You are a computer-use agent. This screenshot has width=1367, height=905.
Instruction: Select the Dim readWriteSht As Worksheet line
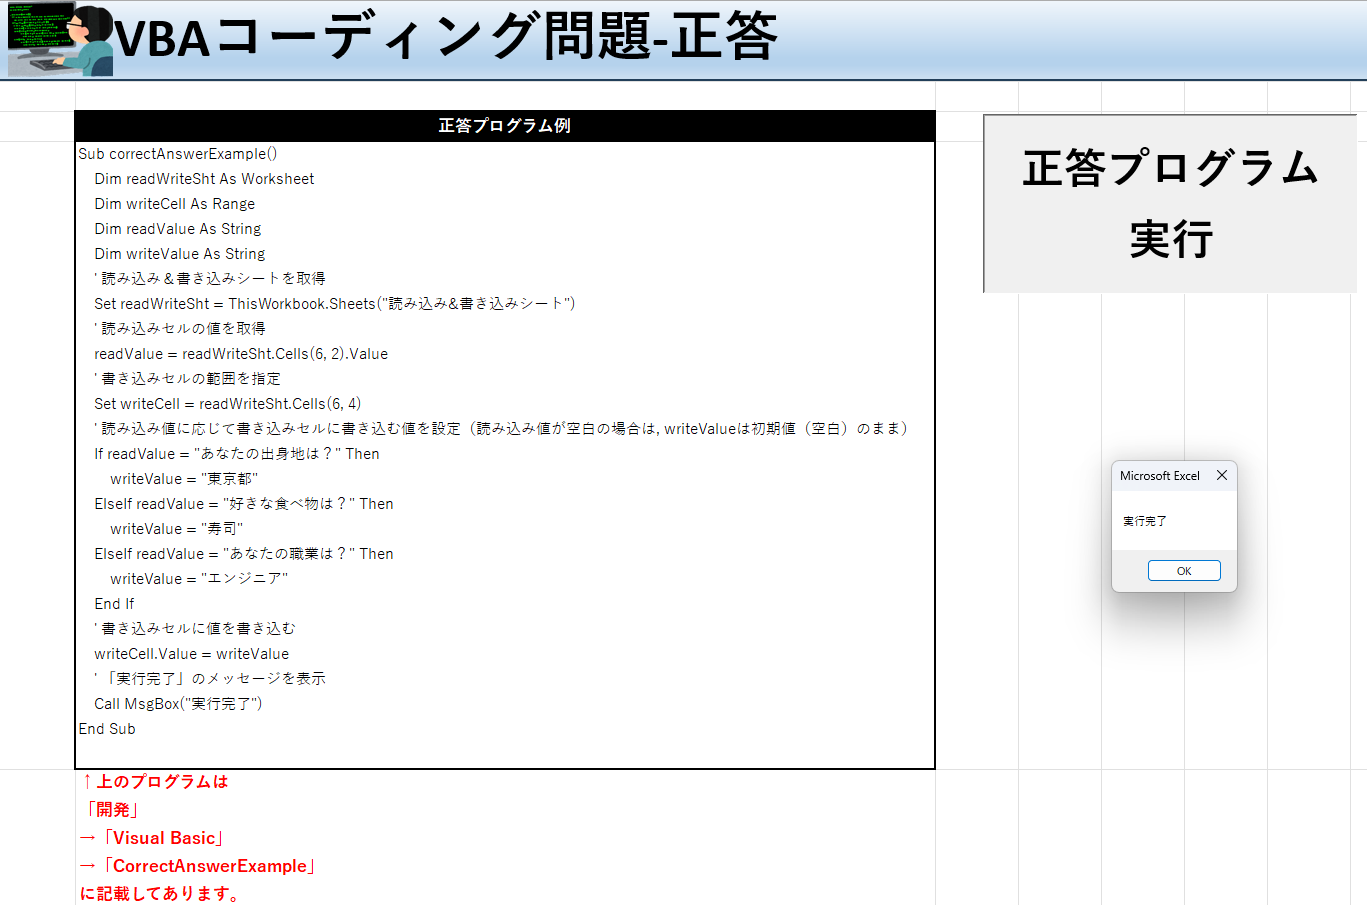pos(204,179)
